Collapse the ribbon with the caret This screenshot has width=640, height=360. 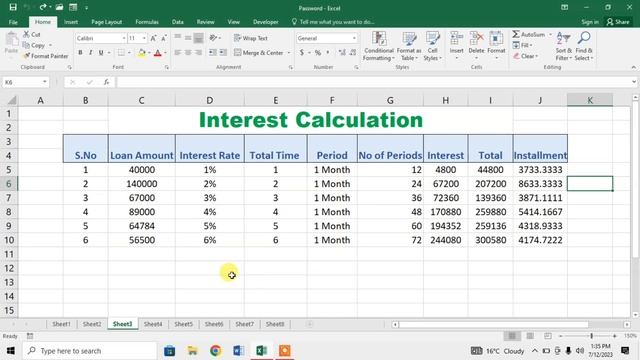pyautogui.click(x=633, y=67)
